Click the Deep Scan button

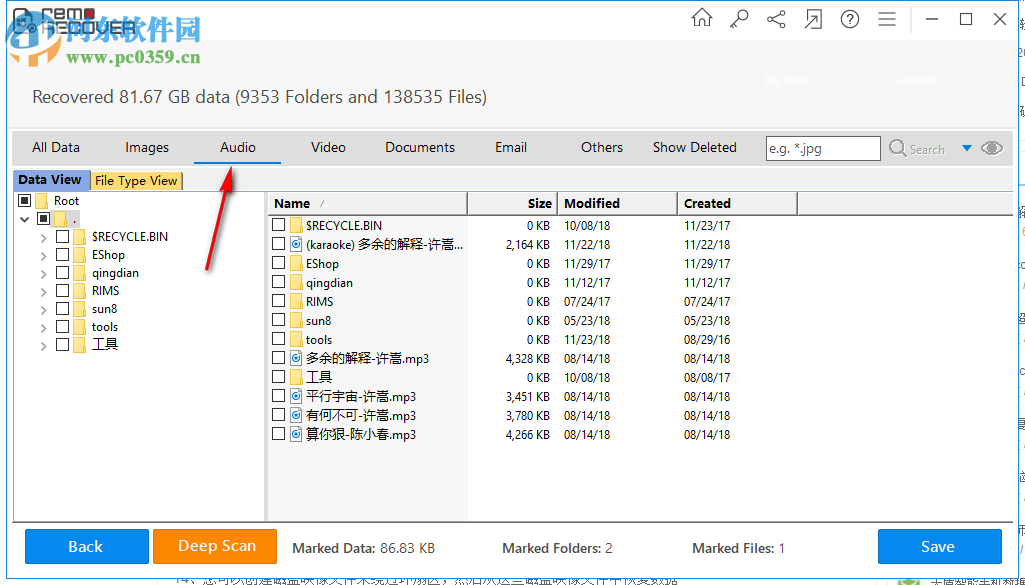214,547
